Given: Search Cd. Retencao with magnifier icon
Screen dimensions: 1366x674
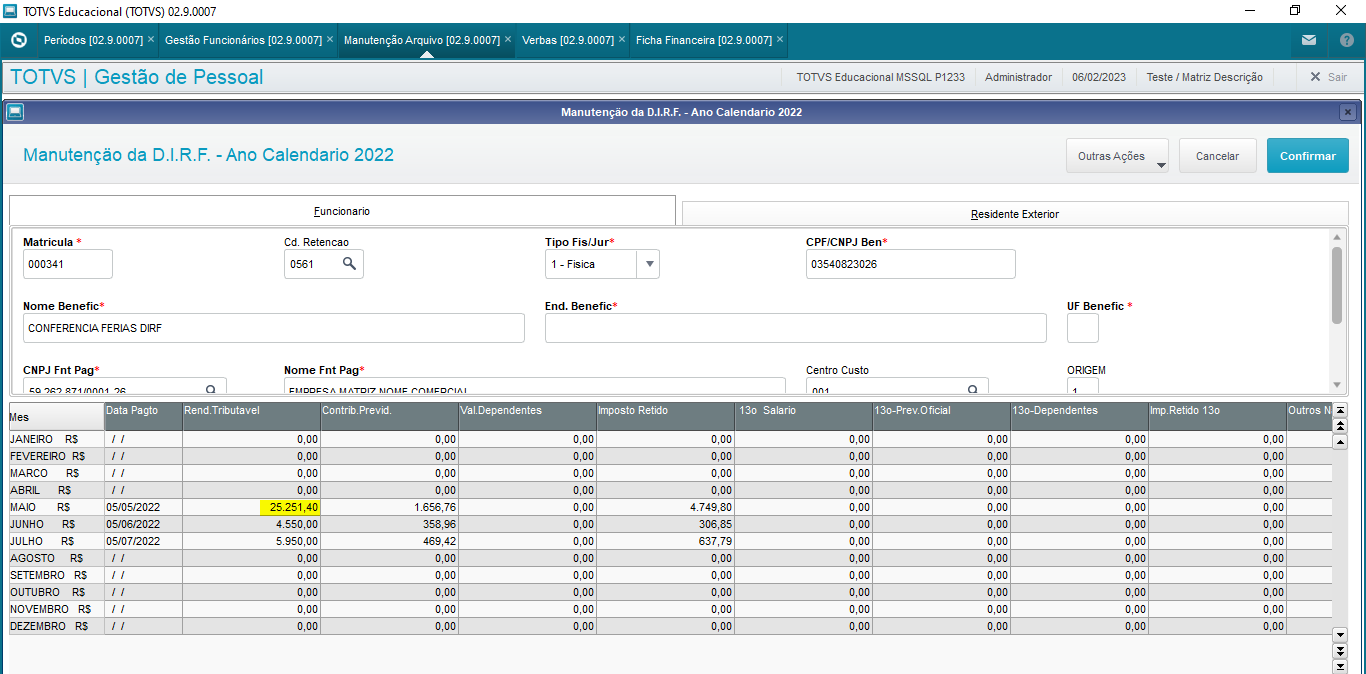Looking at the screenshot, I should (x=350, y=264).
